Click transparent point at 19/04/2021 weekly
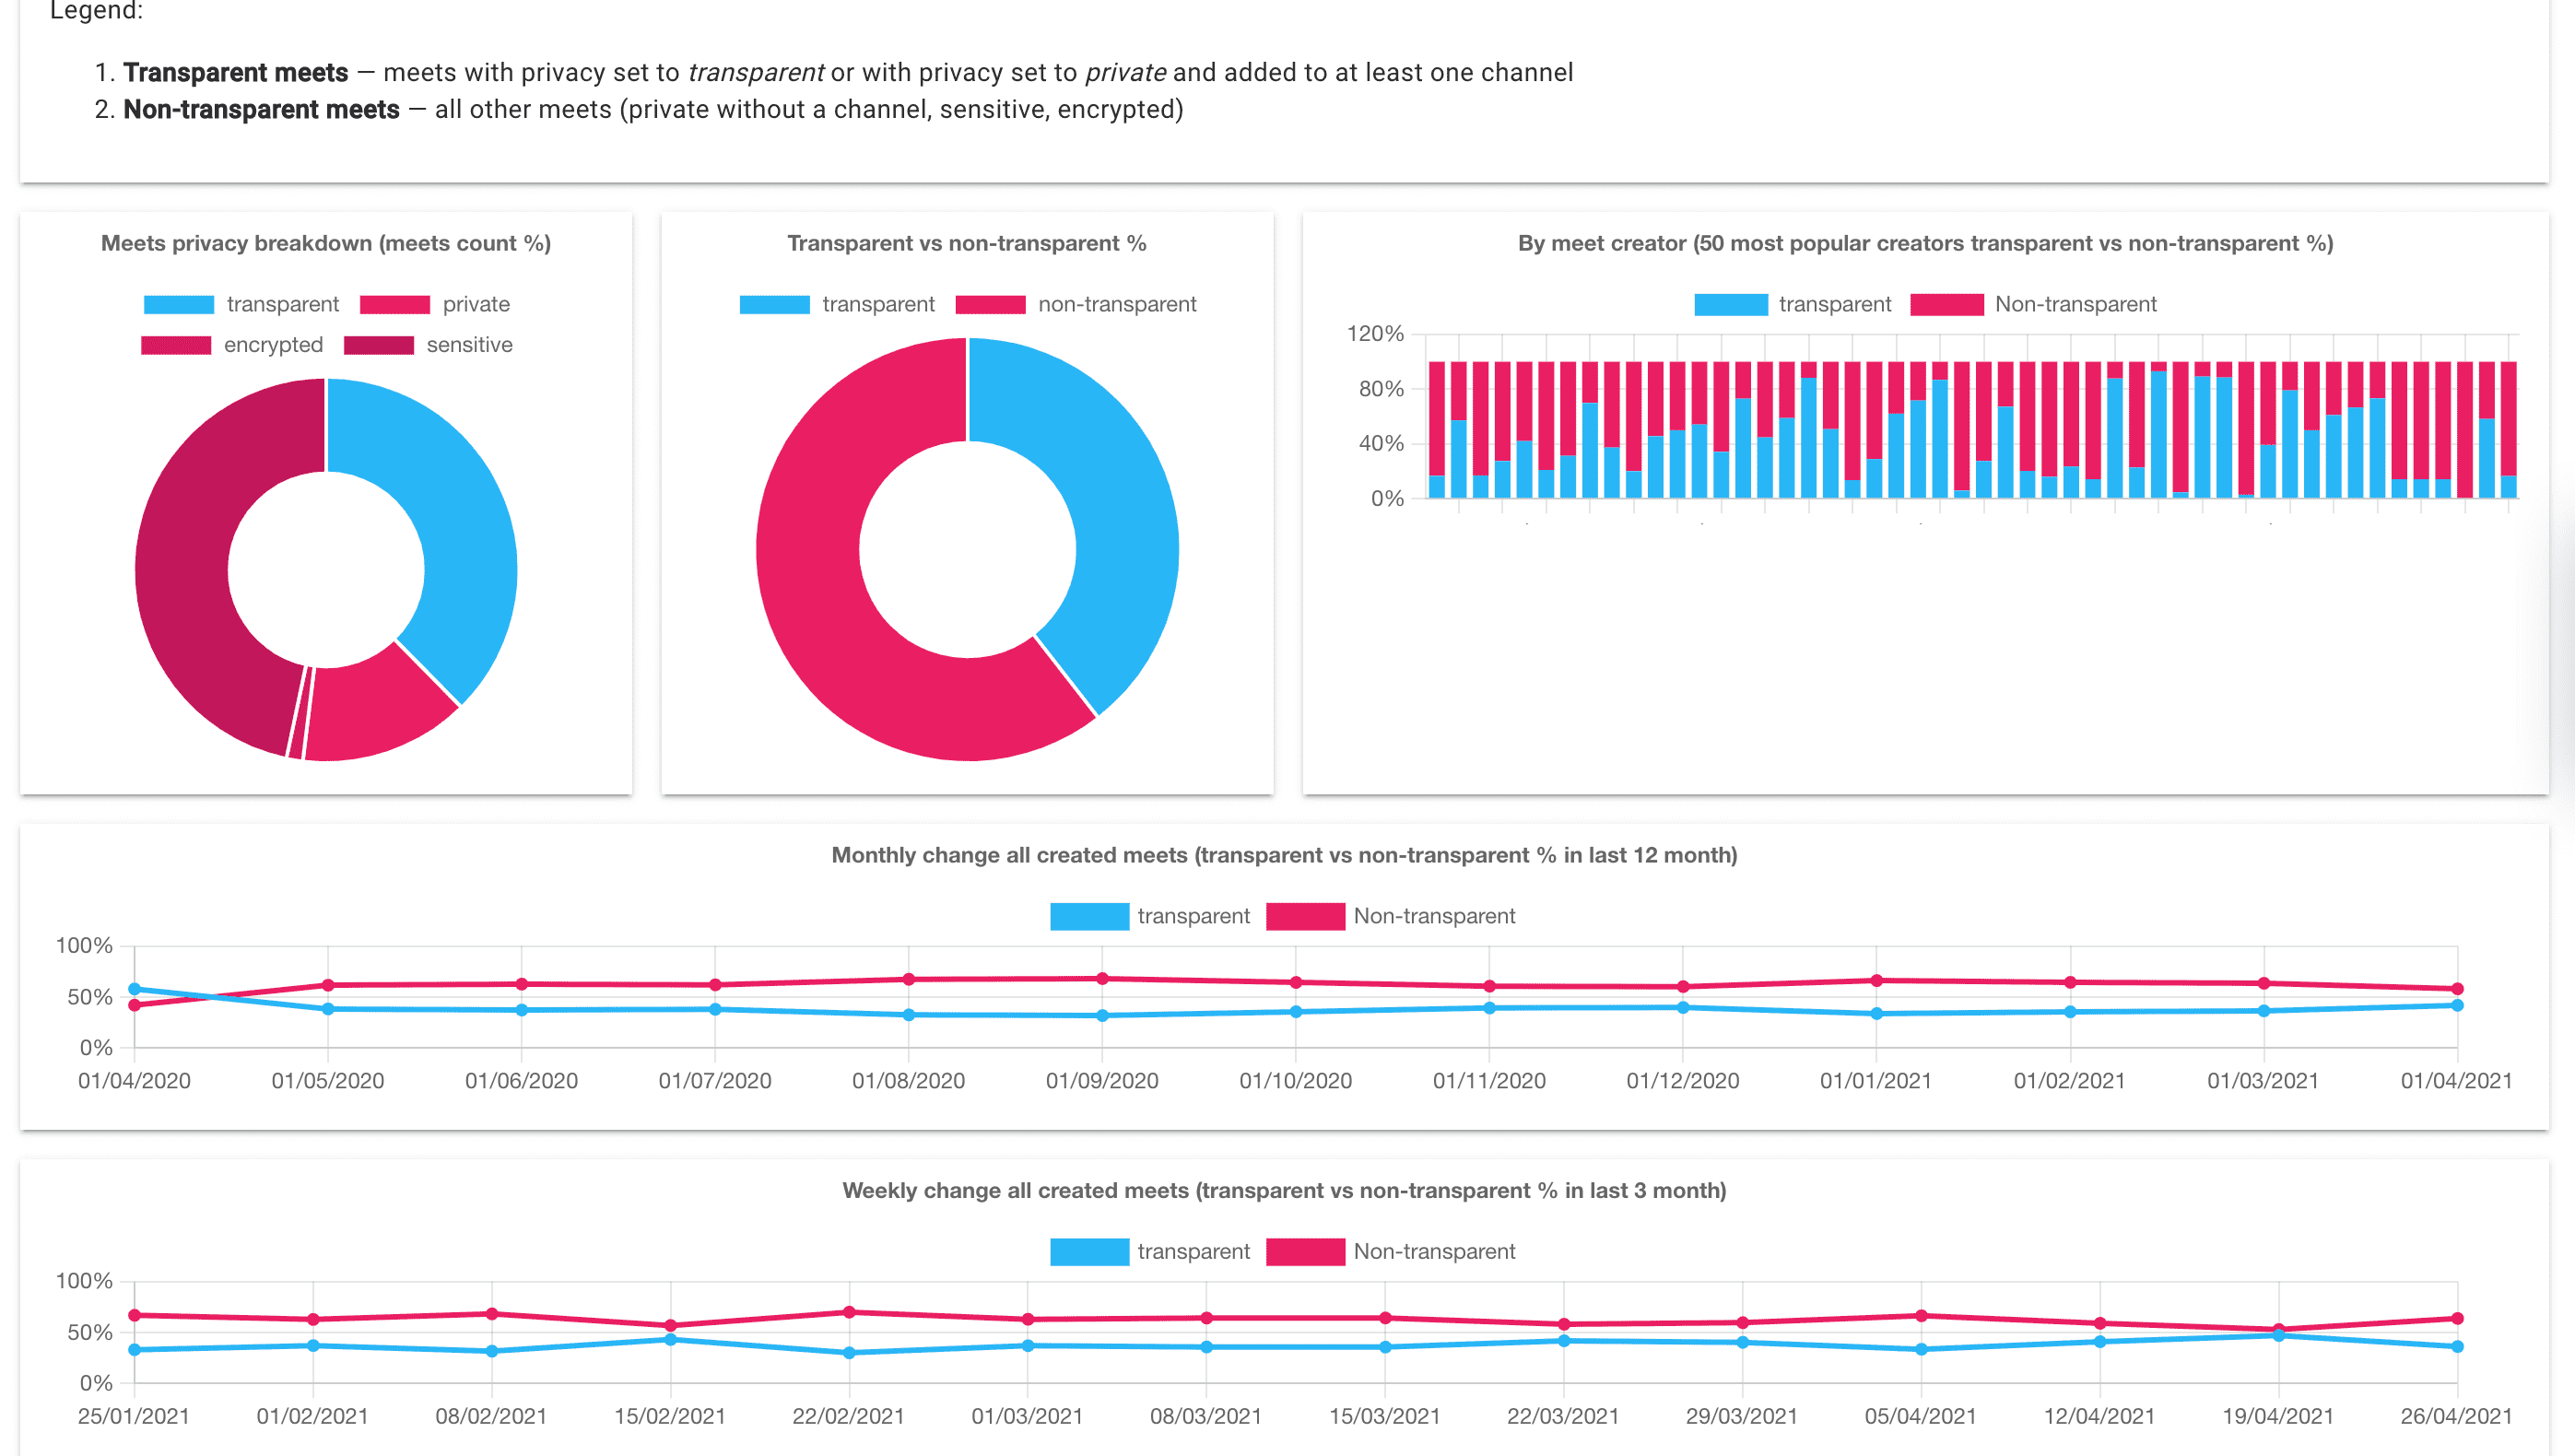 (x=2278, y=1336)
